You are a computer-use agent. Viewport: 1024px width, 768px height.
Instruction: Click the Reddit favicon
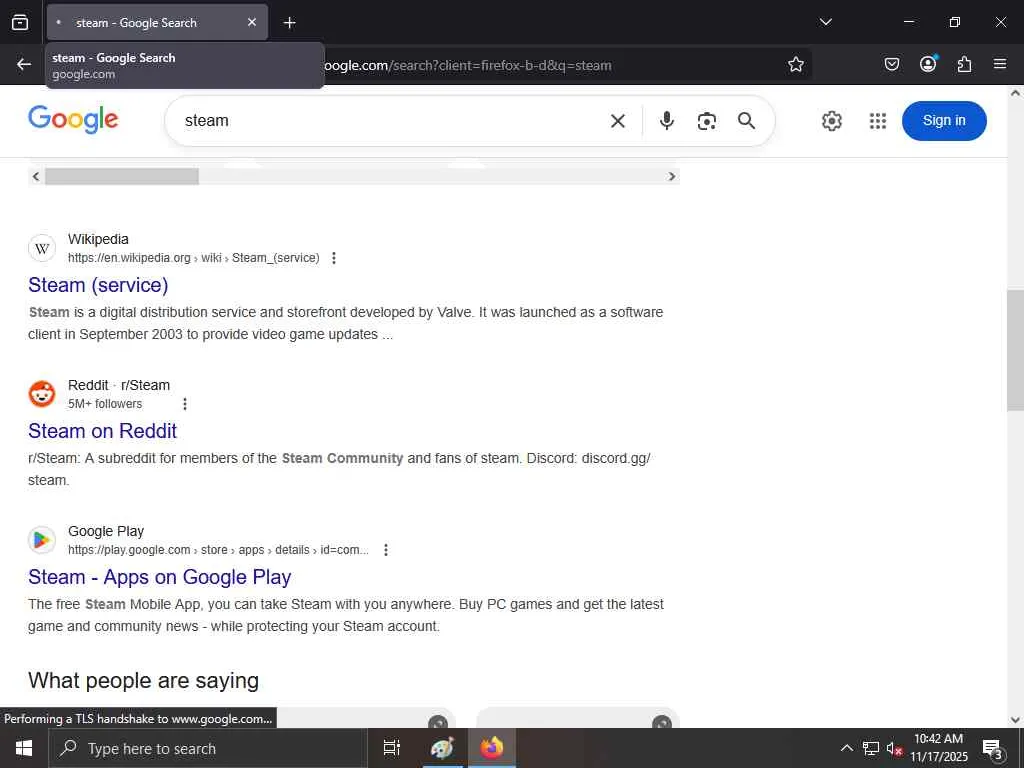tap(42, 394)
